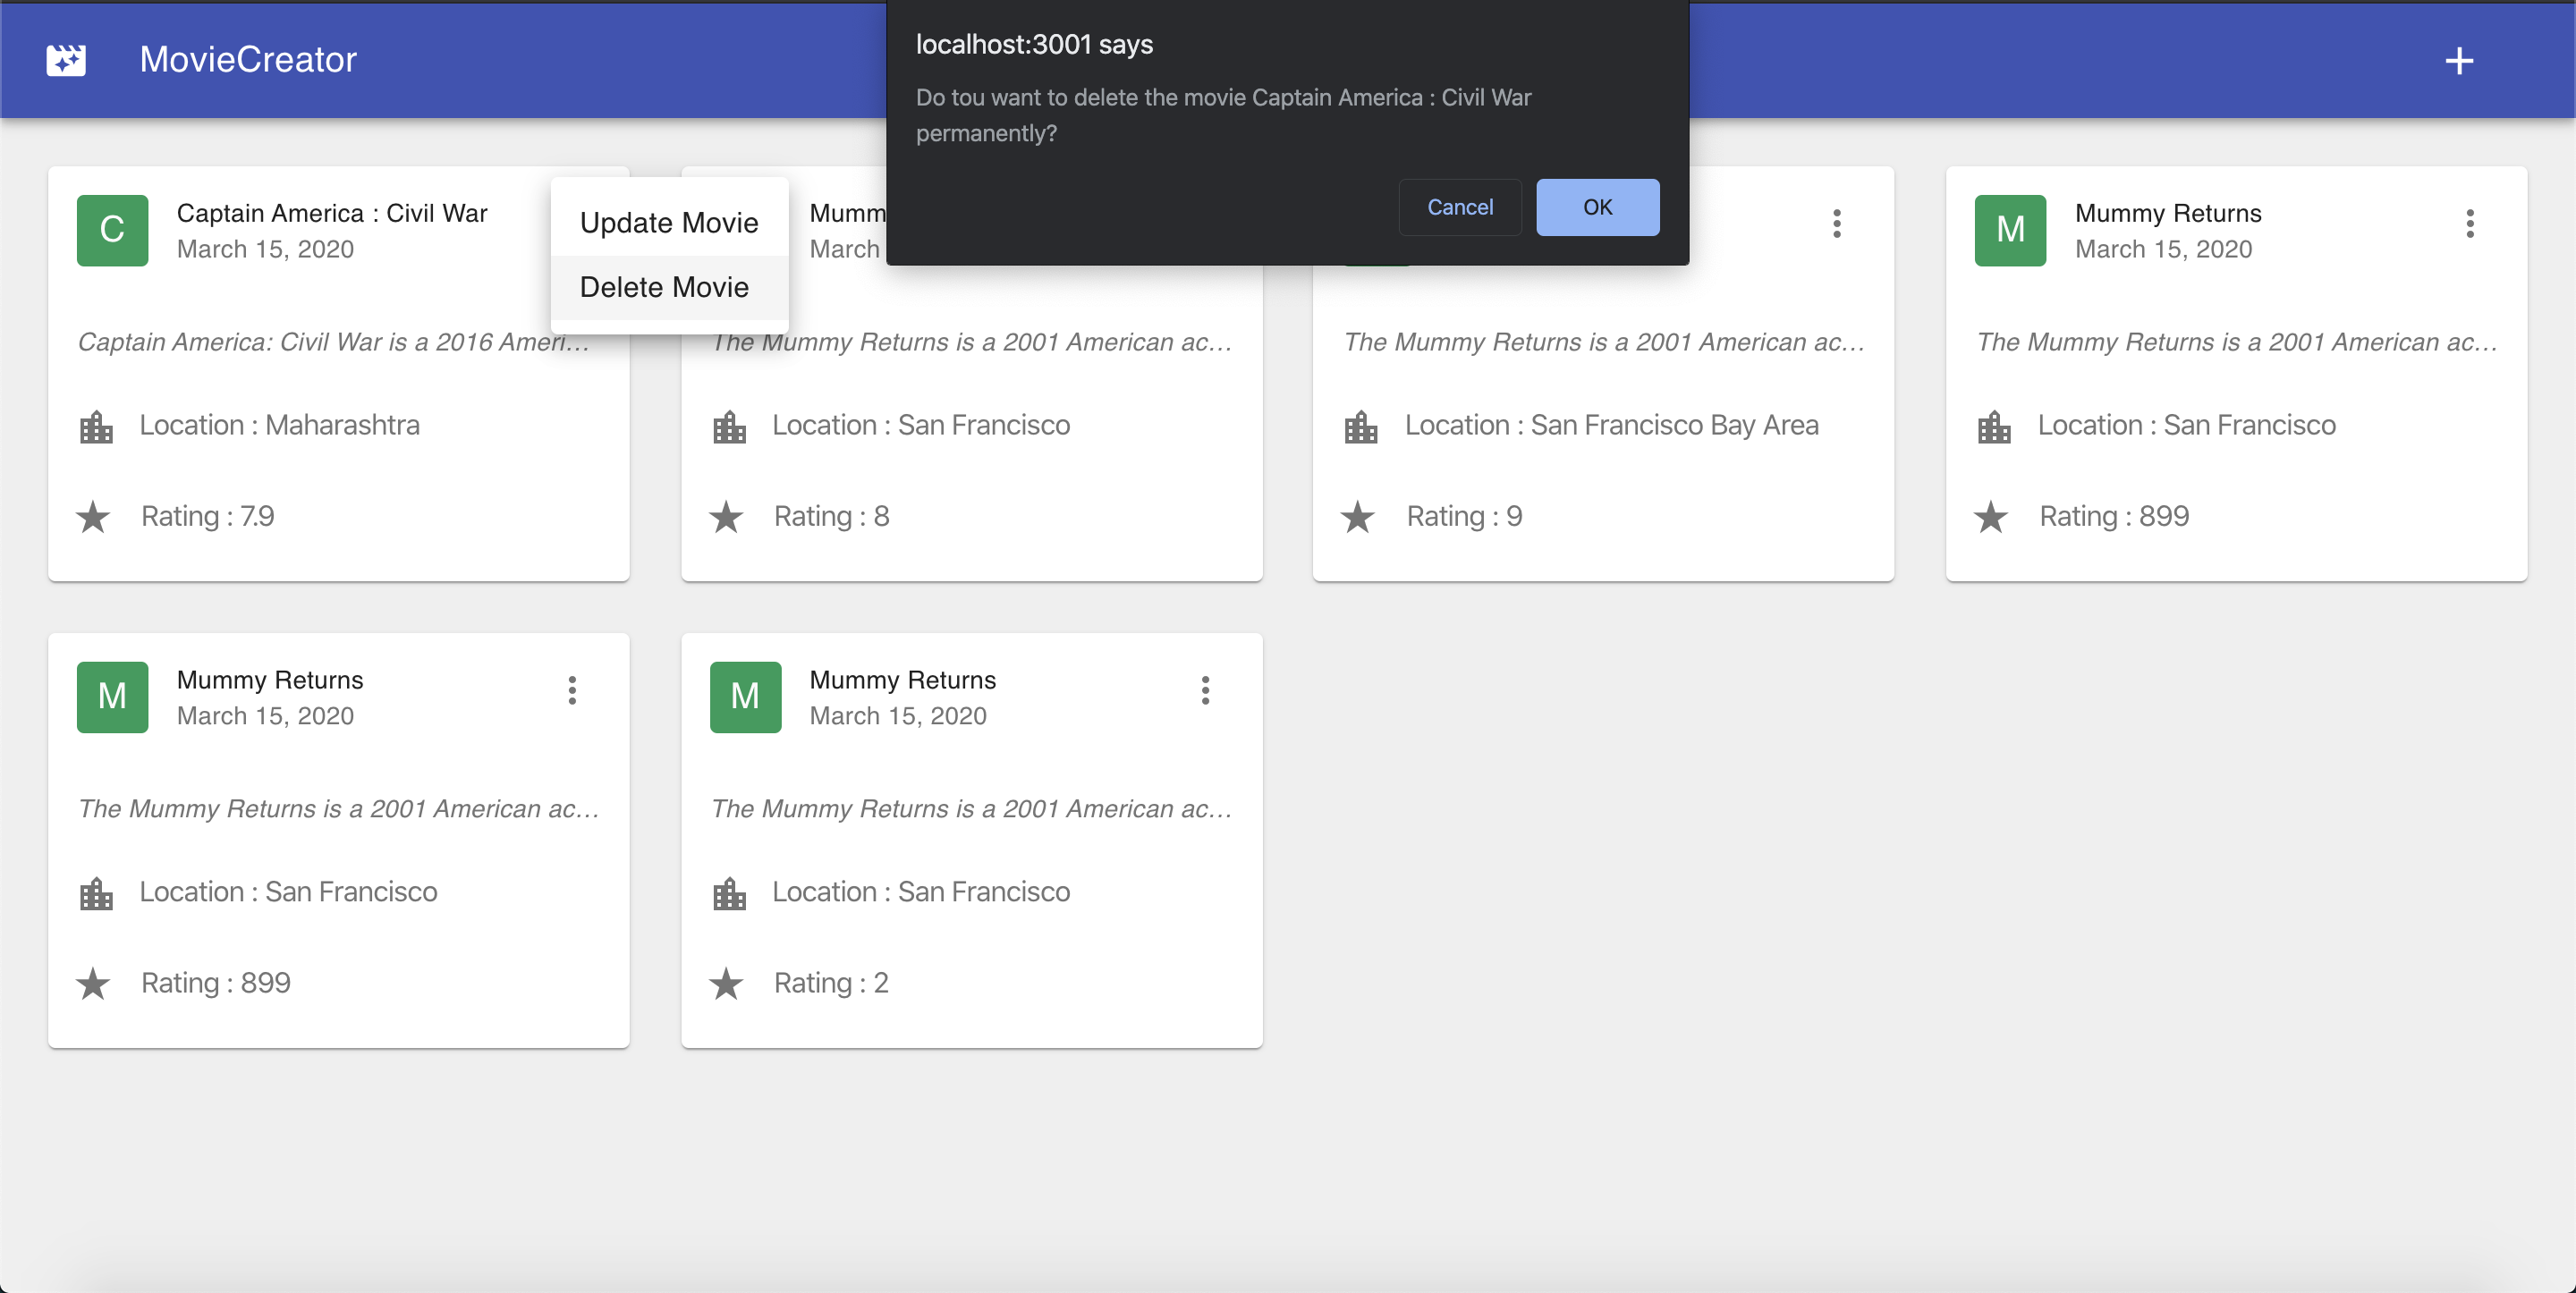2576x1293 pixels.
Task: Select Update Movie from context menu
Action: coord(668,222)
